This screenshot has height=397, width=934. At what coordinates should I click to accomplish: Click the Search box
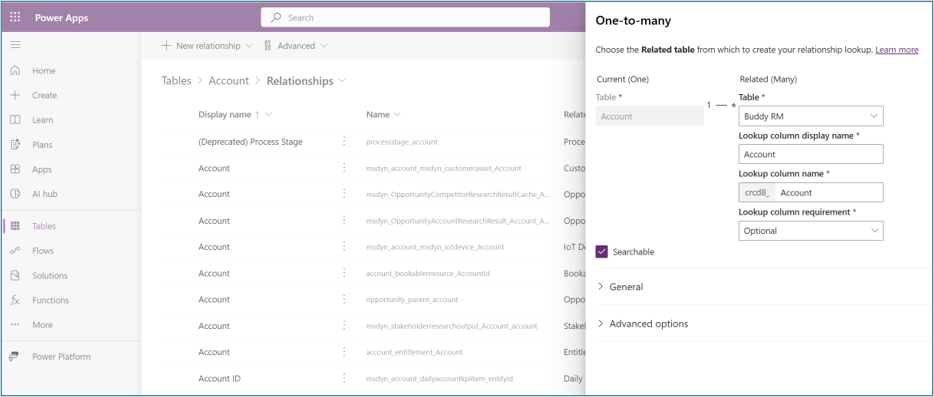pos(405,18)
